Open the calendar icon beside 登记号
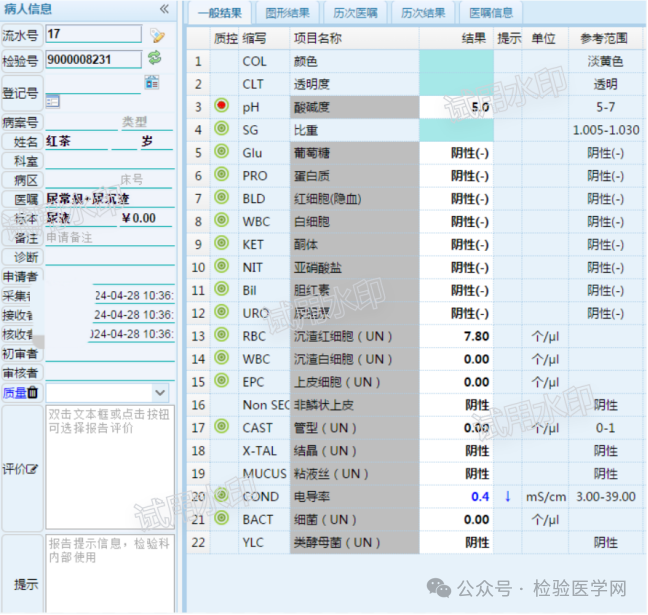Viewport: 648px width, 615px height. coord(152,82)
